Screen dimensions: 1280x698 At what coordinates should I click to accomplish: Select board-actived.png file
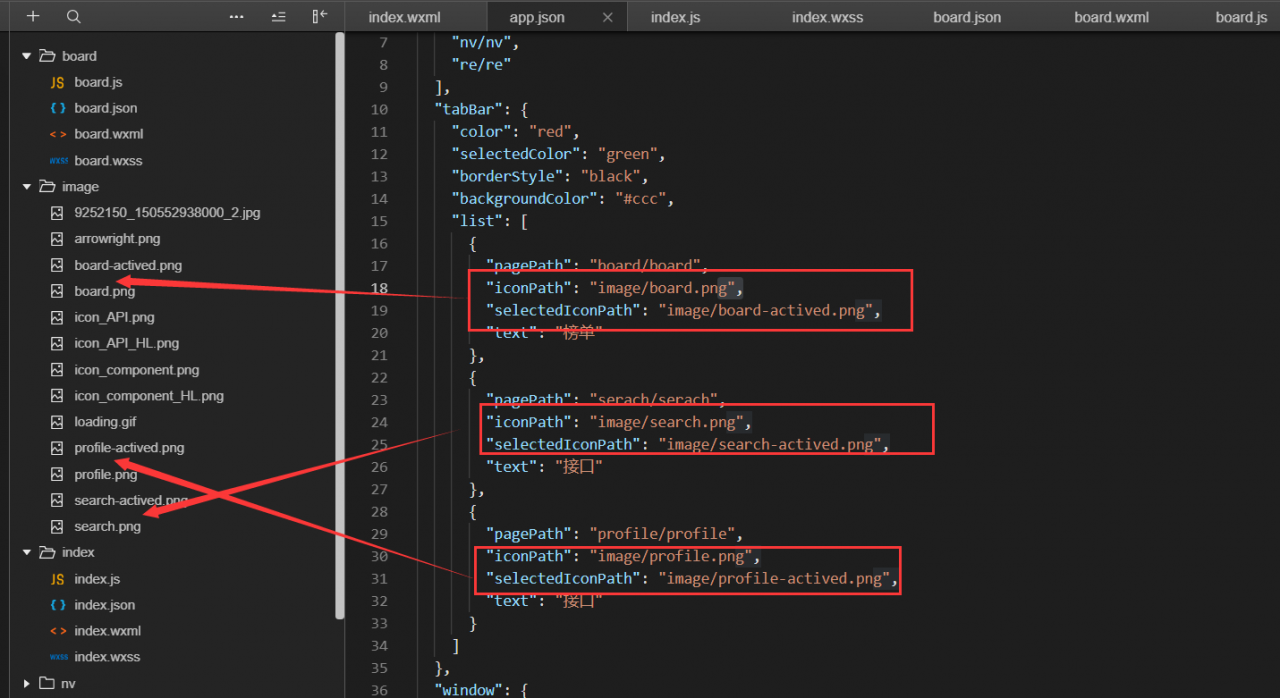pos(128,265)
